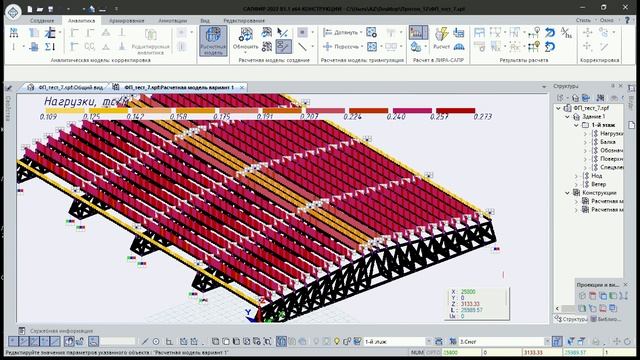Open the 1-й этаж floor dropdown
The height and width of the screenshot is (360, 640).
pyautogui.click(x=428, y=341)
